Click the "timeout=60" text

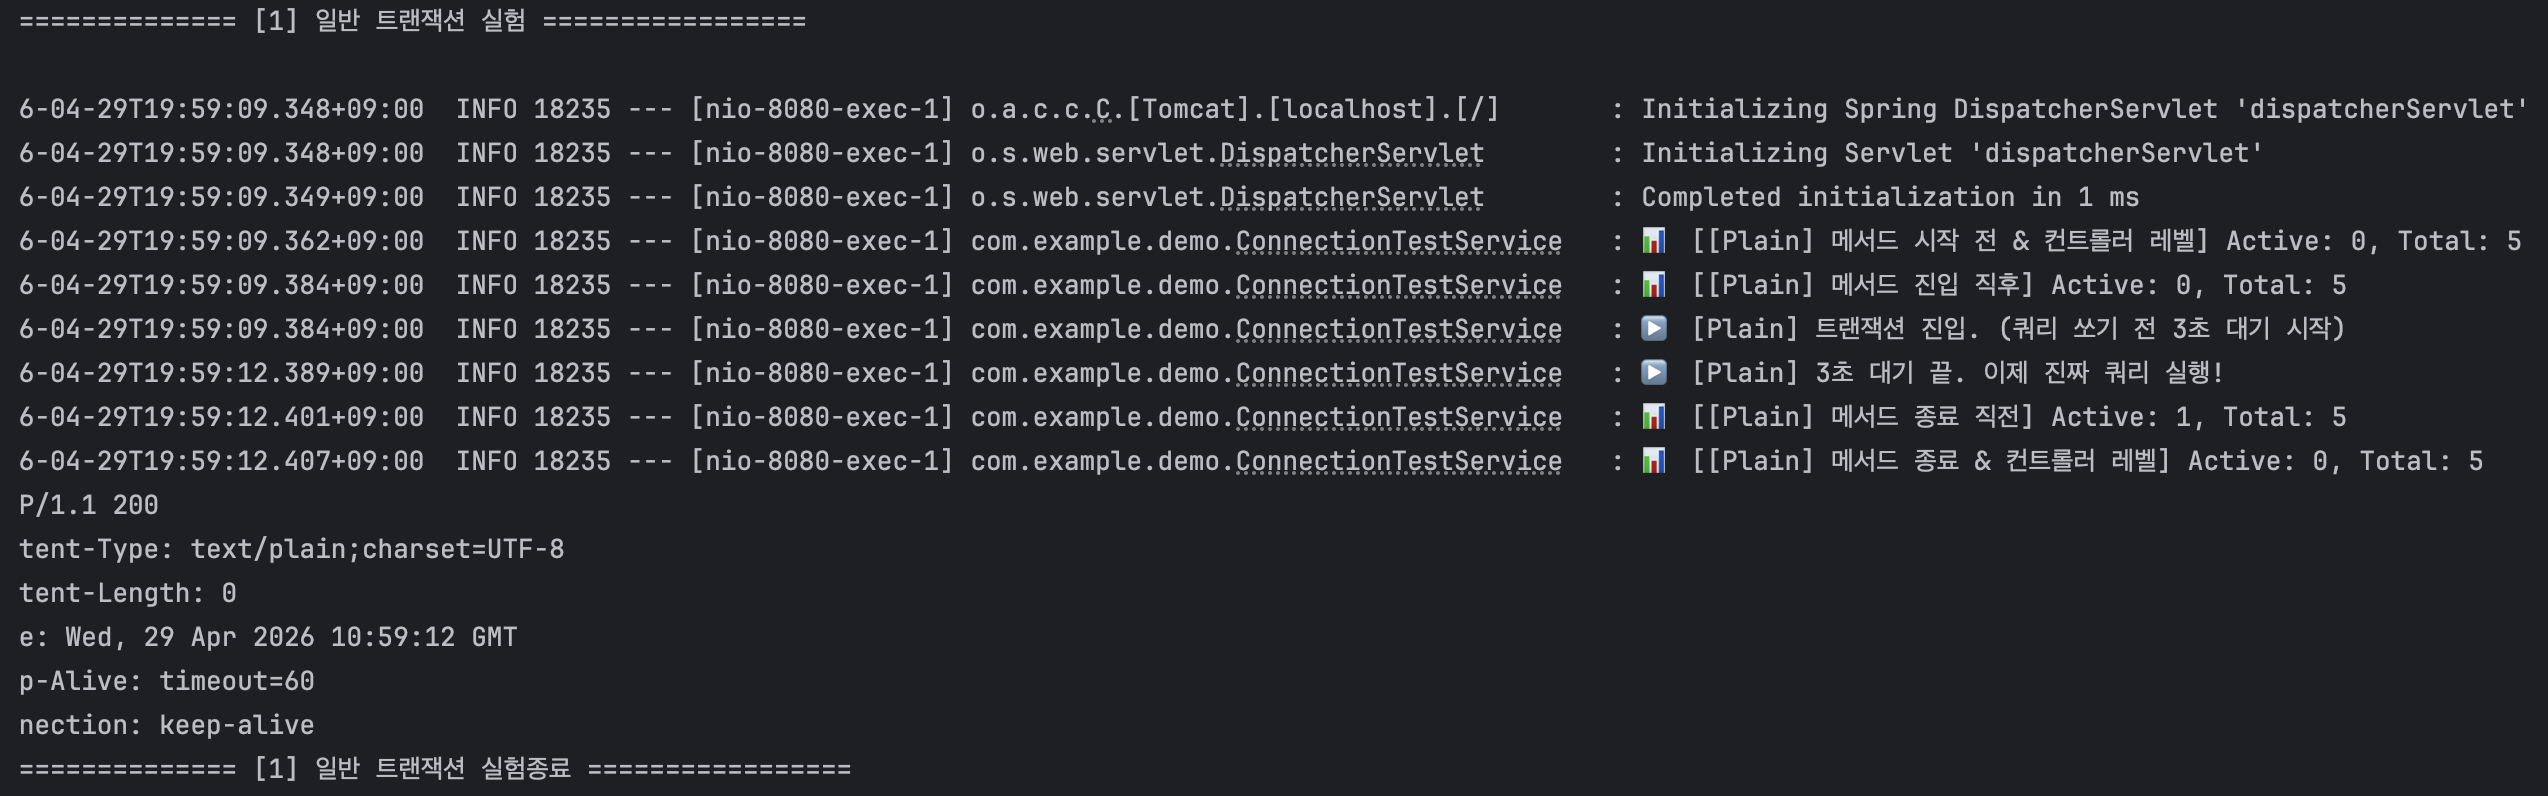click(237, 681)
